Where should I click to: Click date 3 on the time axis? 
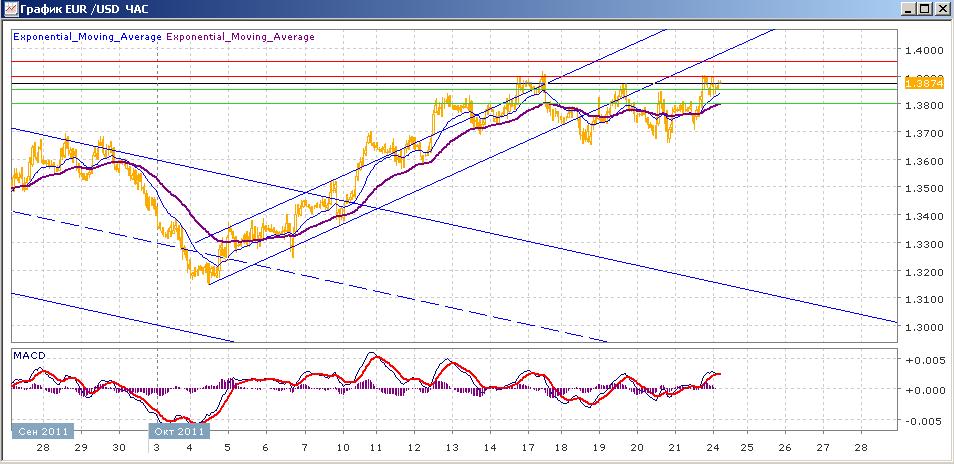click(x=158, y=448)
